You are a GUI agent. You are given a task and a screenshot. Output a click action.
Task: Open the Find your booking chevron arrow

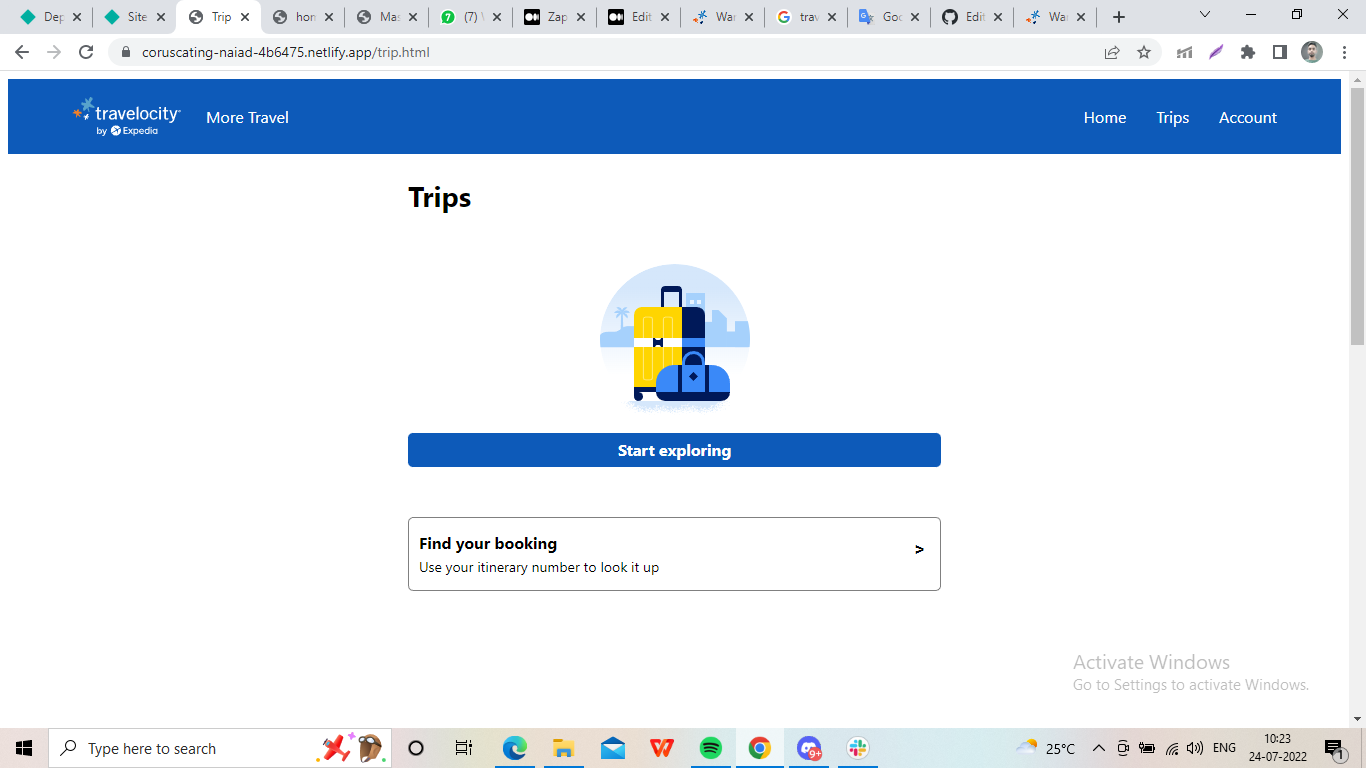coord(917,549)
